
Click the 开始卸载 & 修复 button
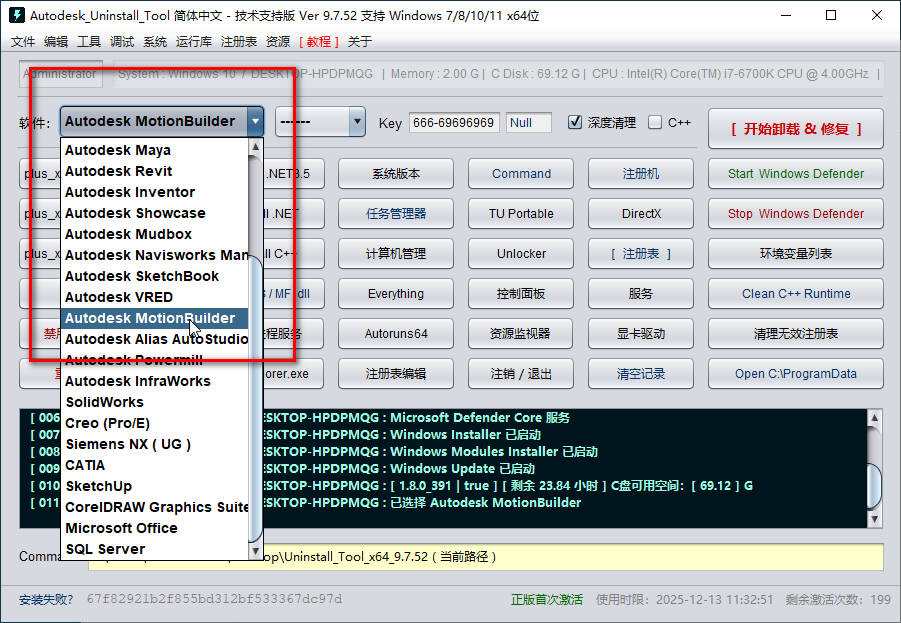[x=796, y=129]
